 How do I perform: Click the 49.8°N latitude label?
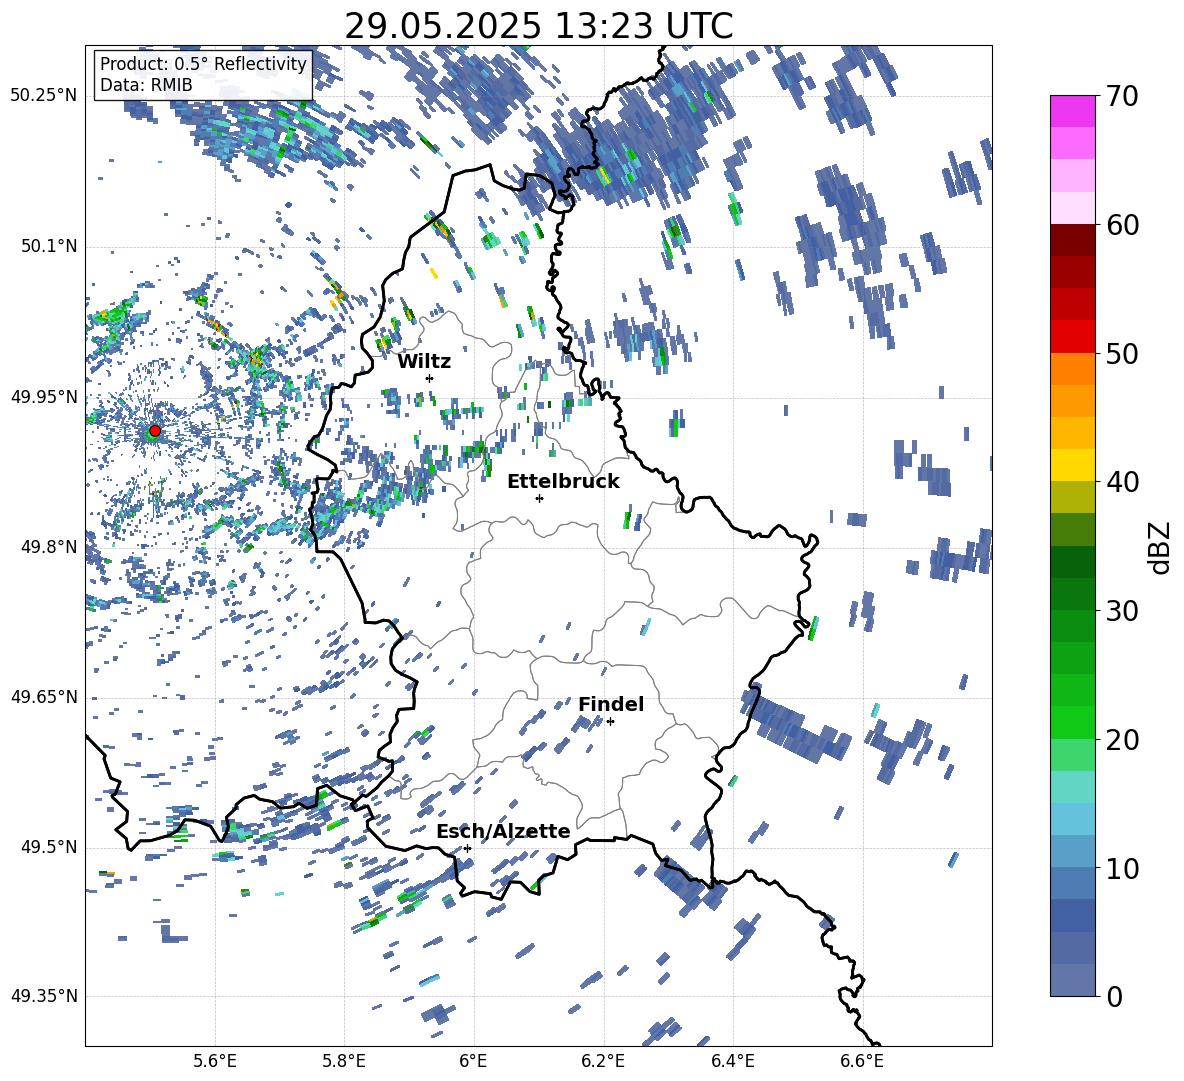[49, 546]
